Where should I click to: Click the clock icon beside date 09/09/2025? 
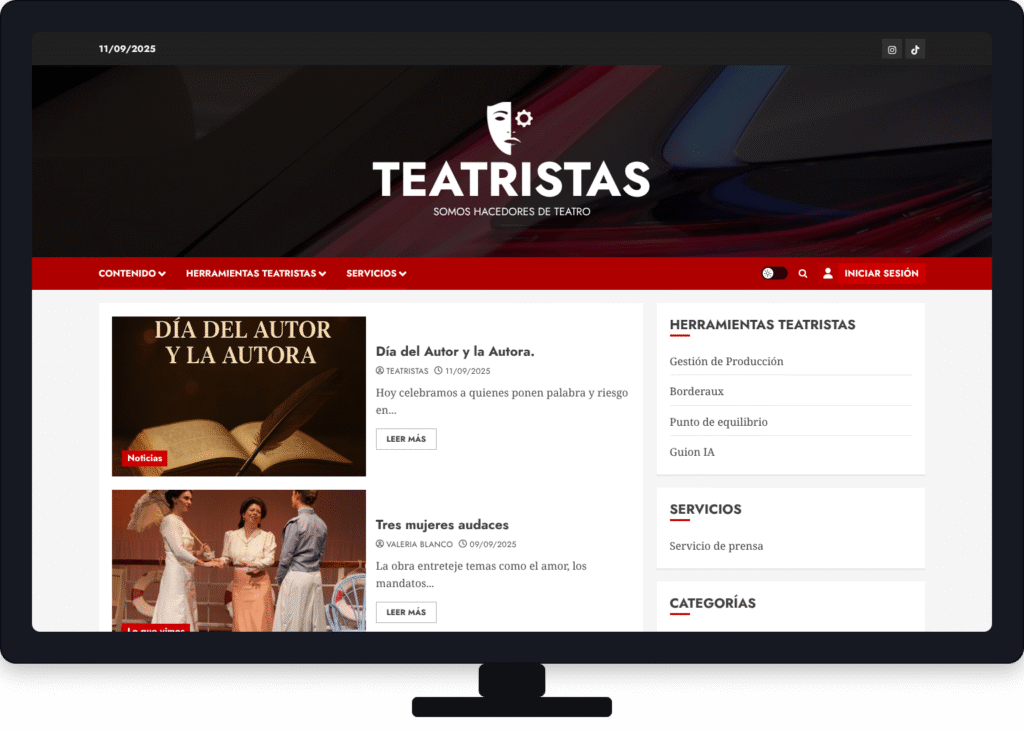pos(462,544)
